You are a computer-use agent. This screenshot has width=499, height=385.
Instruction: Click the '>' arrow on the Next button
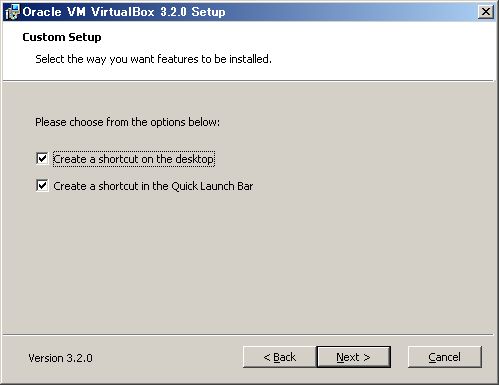tap(367, 357)
